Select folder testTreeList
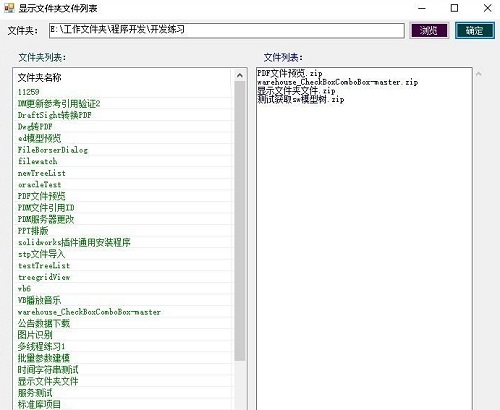Image resolution: width=500 pixels, height=410 pixels. click(x=123, y=266)
